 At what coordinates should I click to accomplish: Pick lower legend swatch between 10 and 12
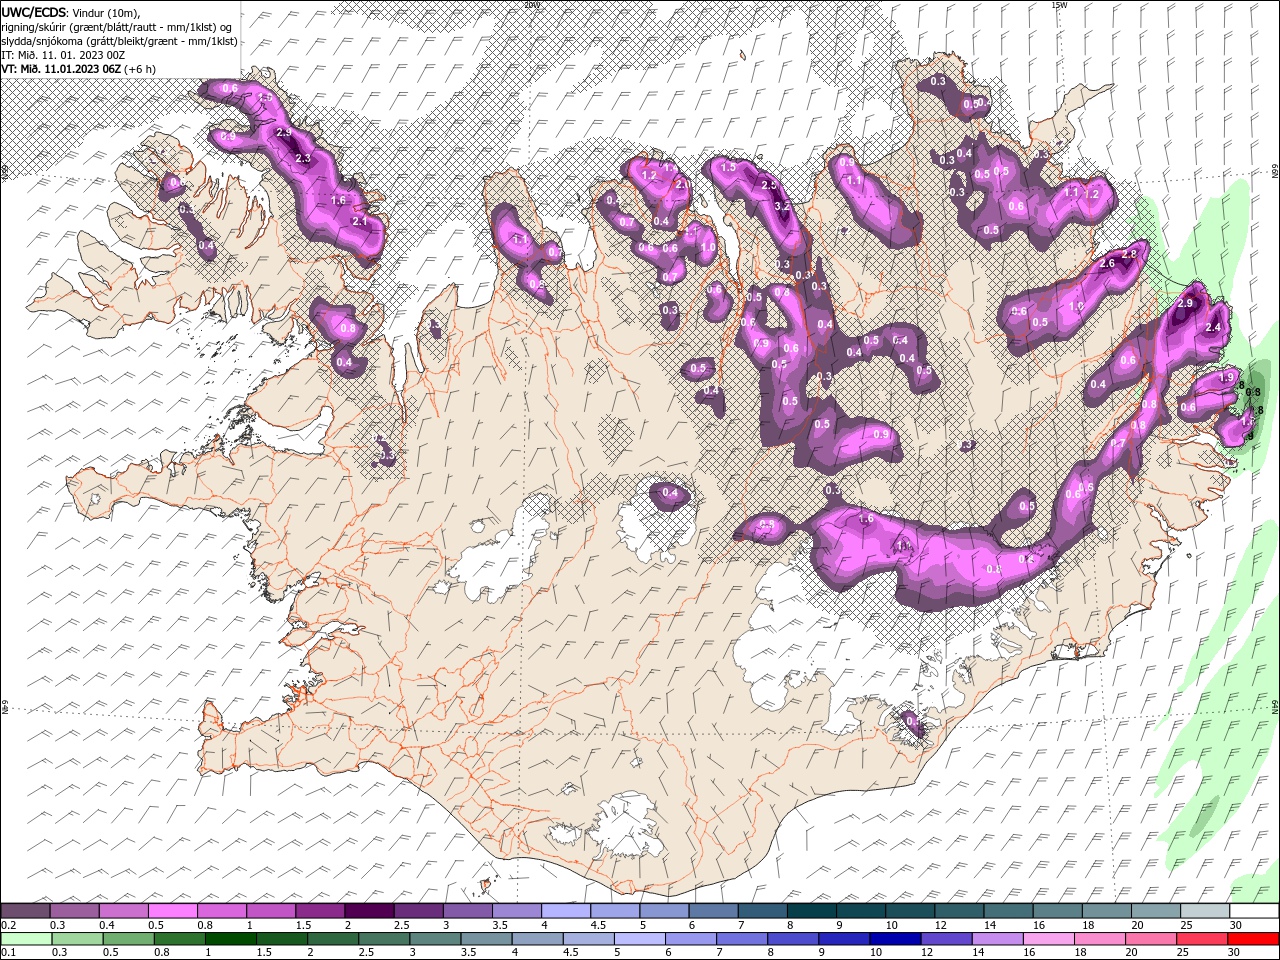[894, 939]
